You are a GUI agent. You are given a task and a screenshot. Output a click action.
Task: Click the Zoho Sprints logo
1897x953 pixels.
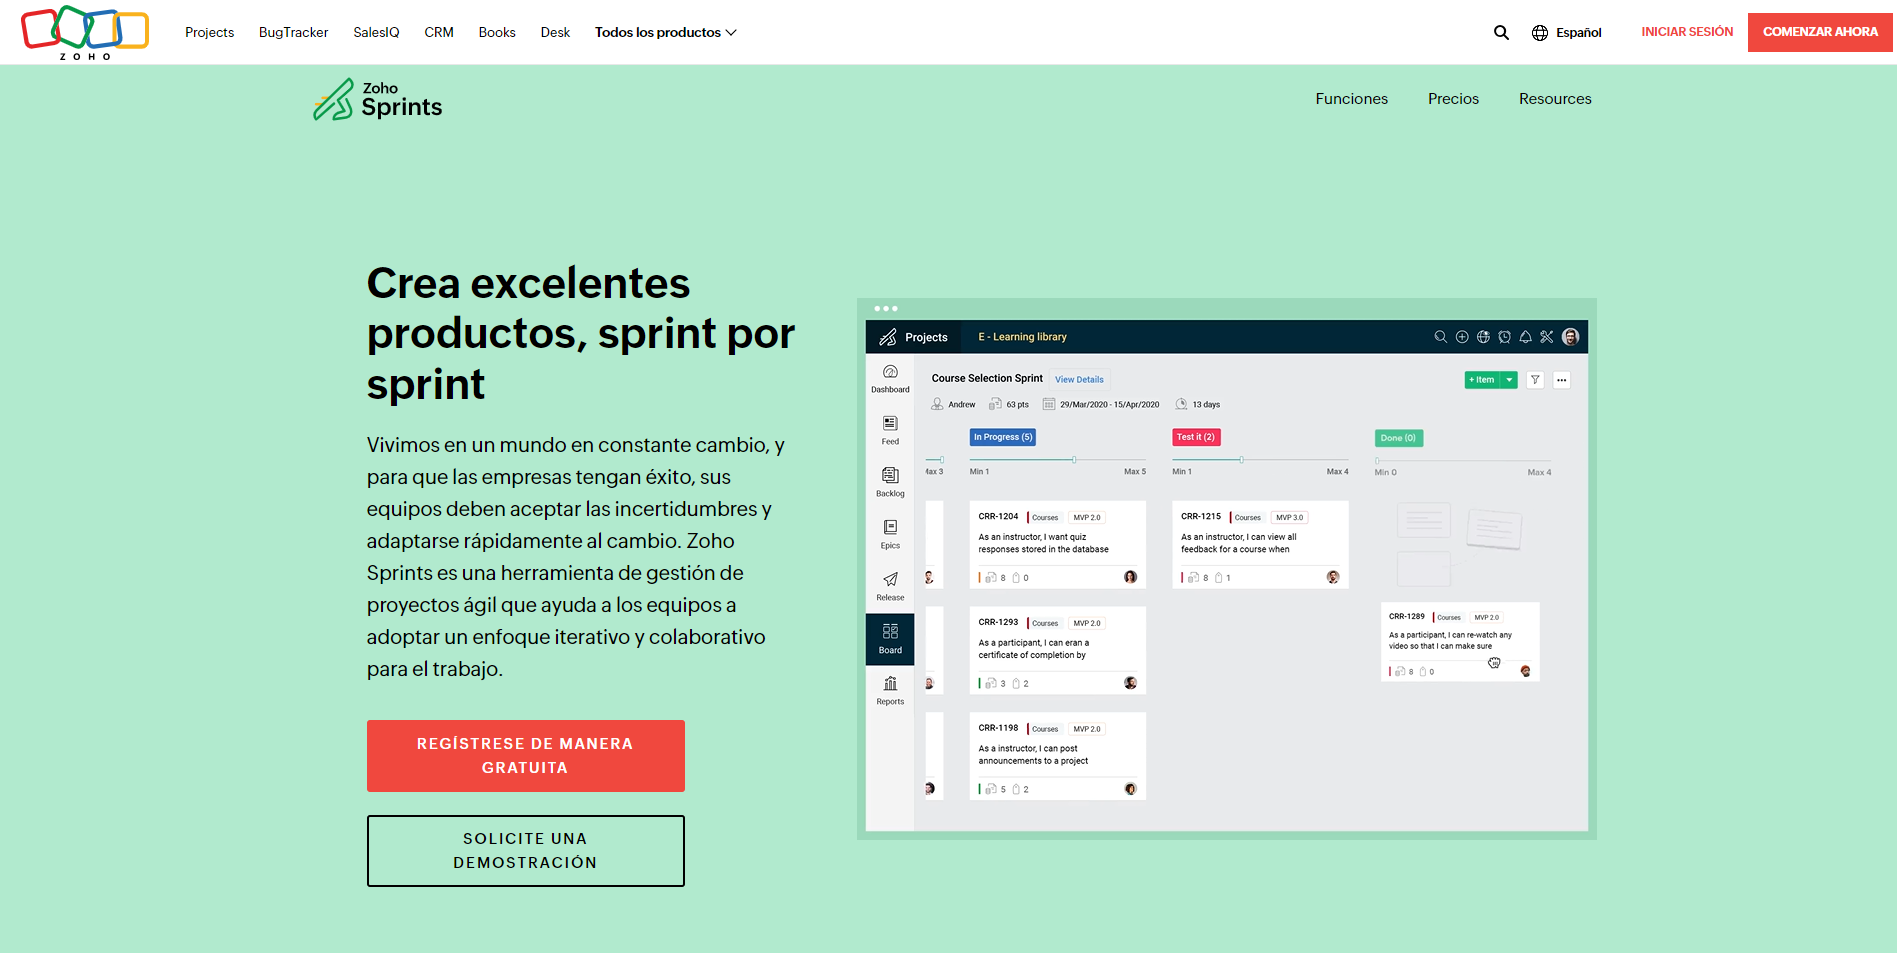377,99
